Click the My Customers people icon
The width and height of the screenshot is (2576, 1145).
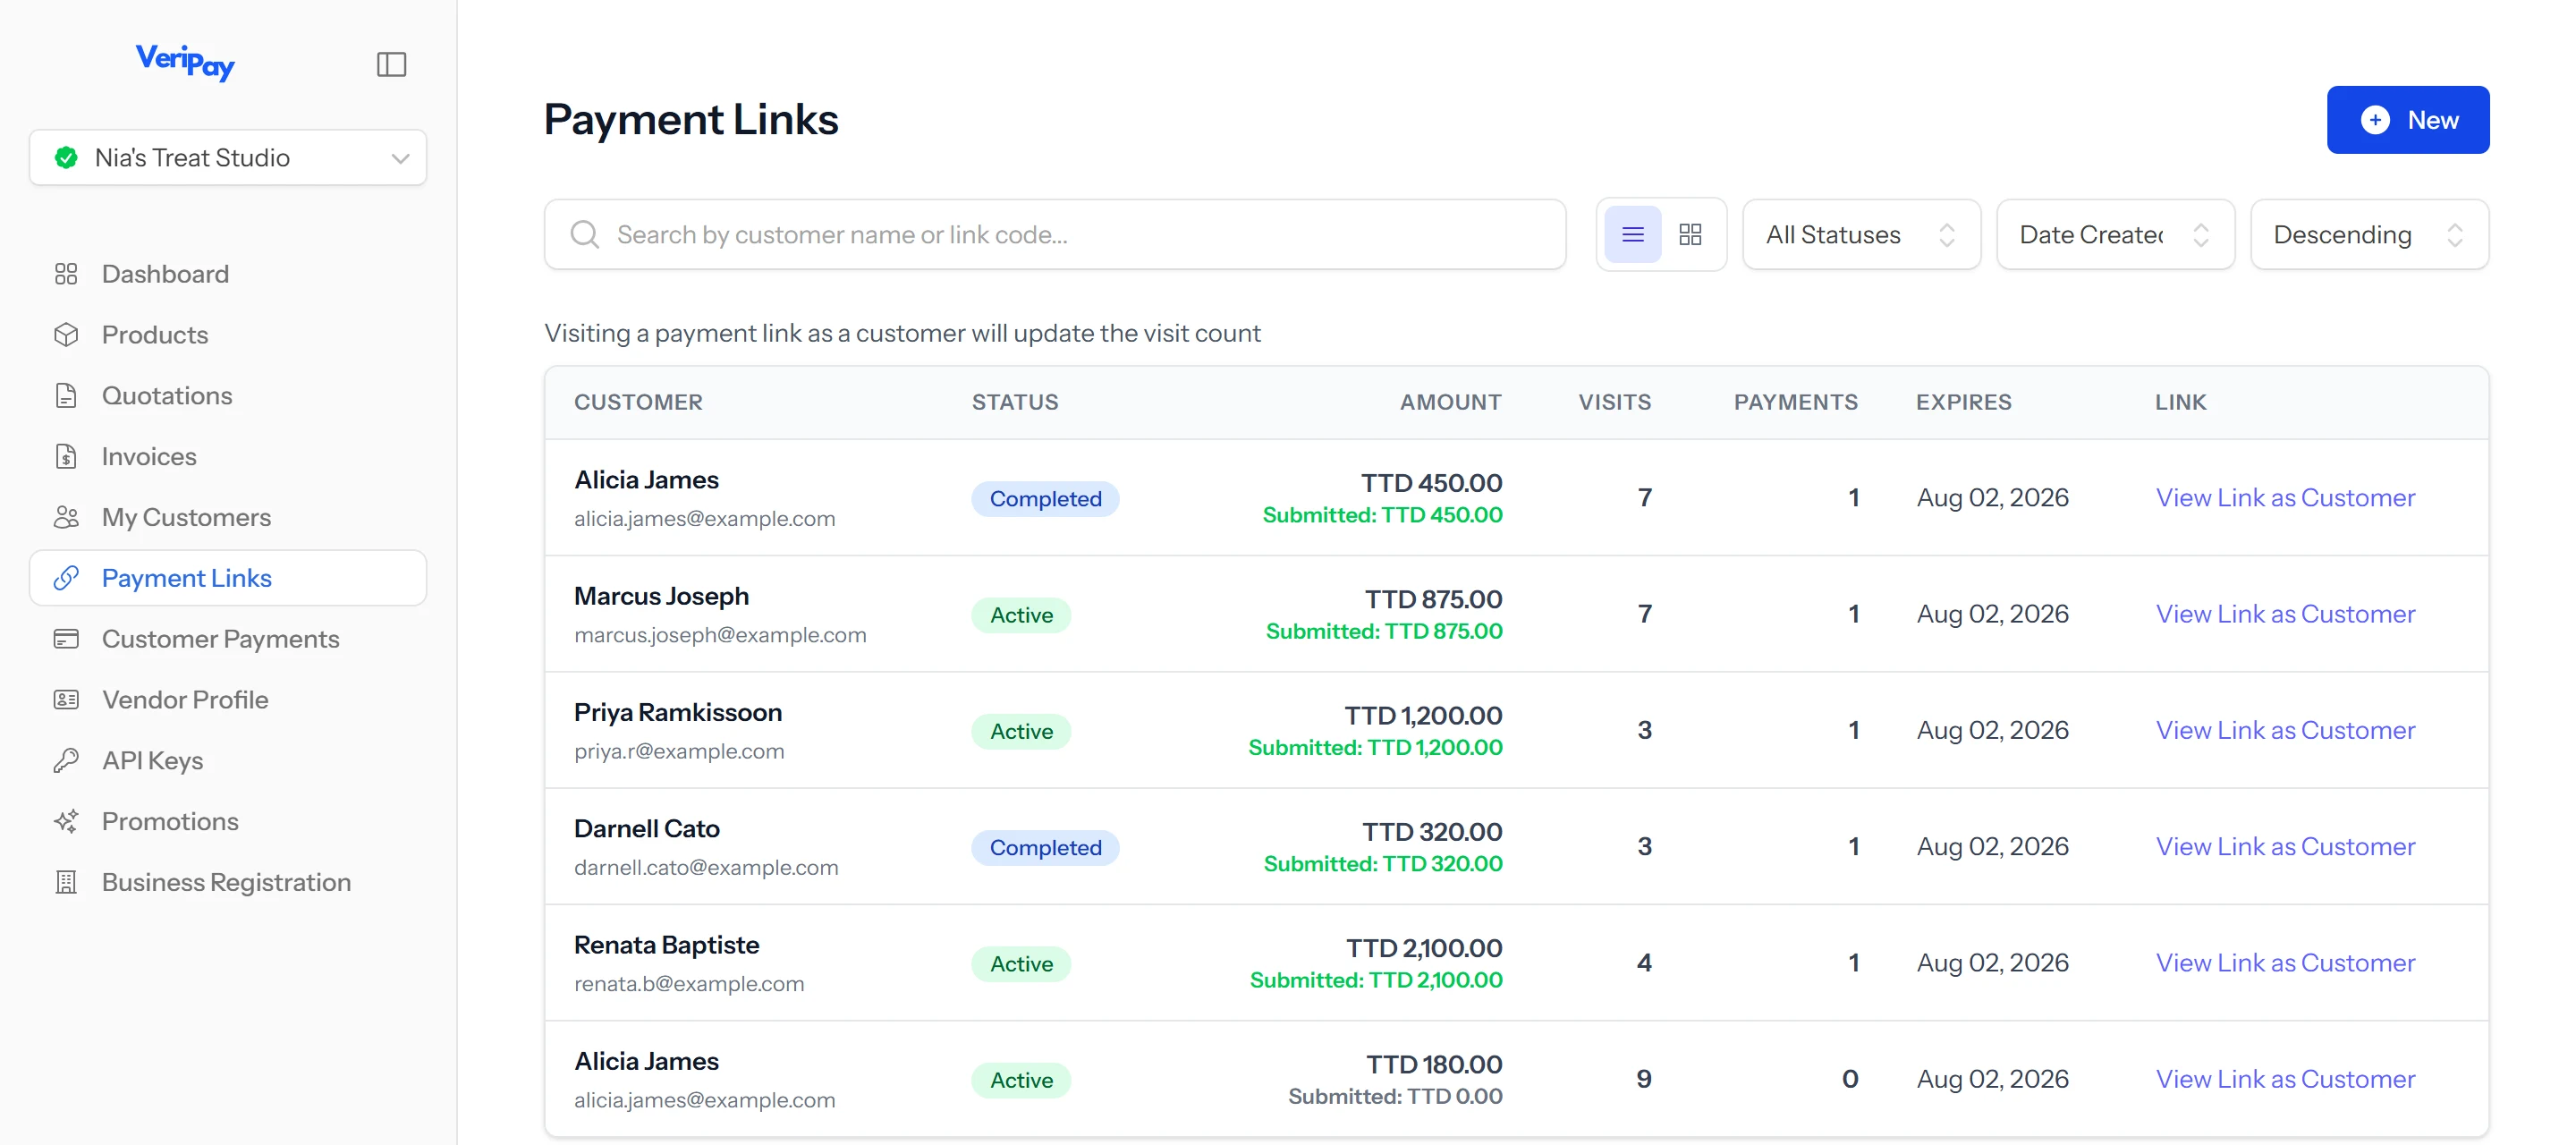coord(66,518)
